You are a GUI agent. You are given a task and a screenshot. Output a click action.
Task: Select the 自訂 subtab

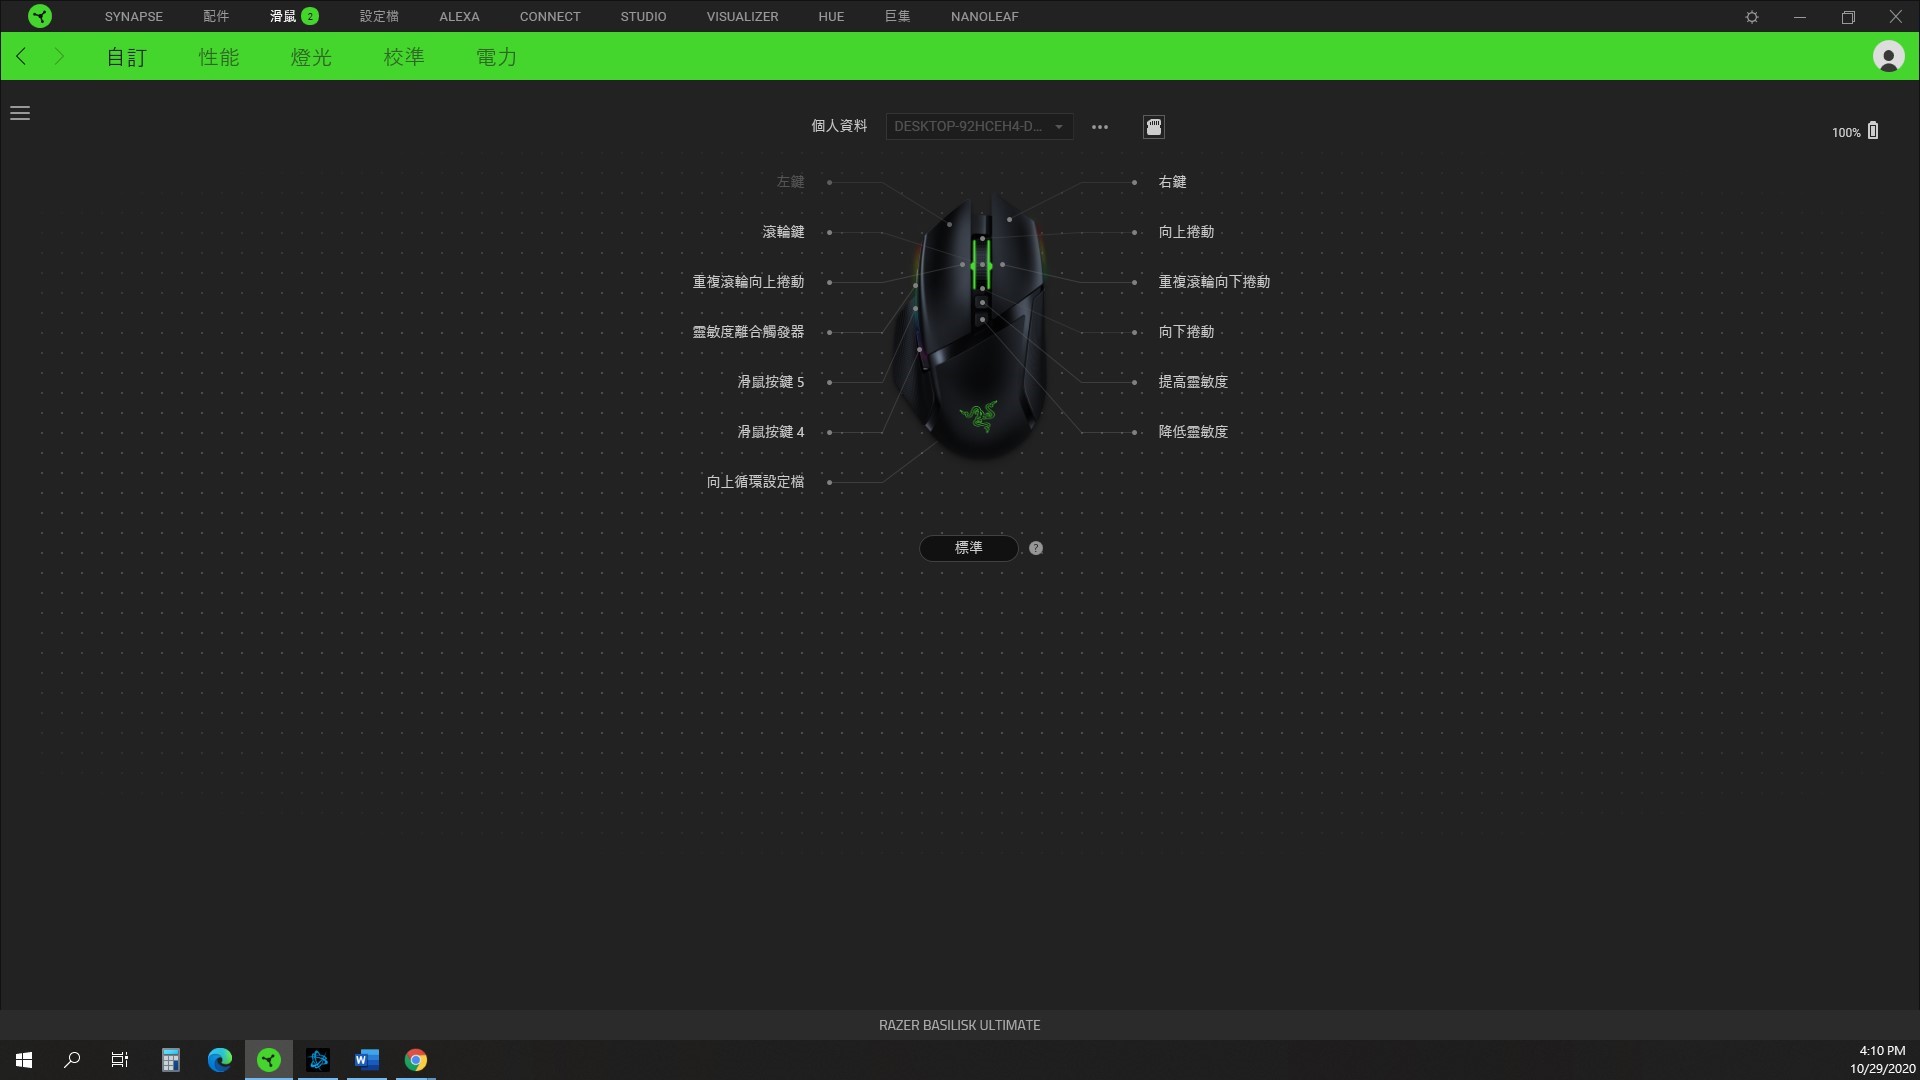127,57
